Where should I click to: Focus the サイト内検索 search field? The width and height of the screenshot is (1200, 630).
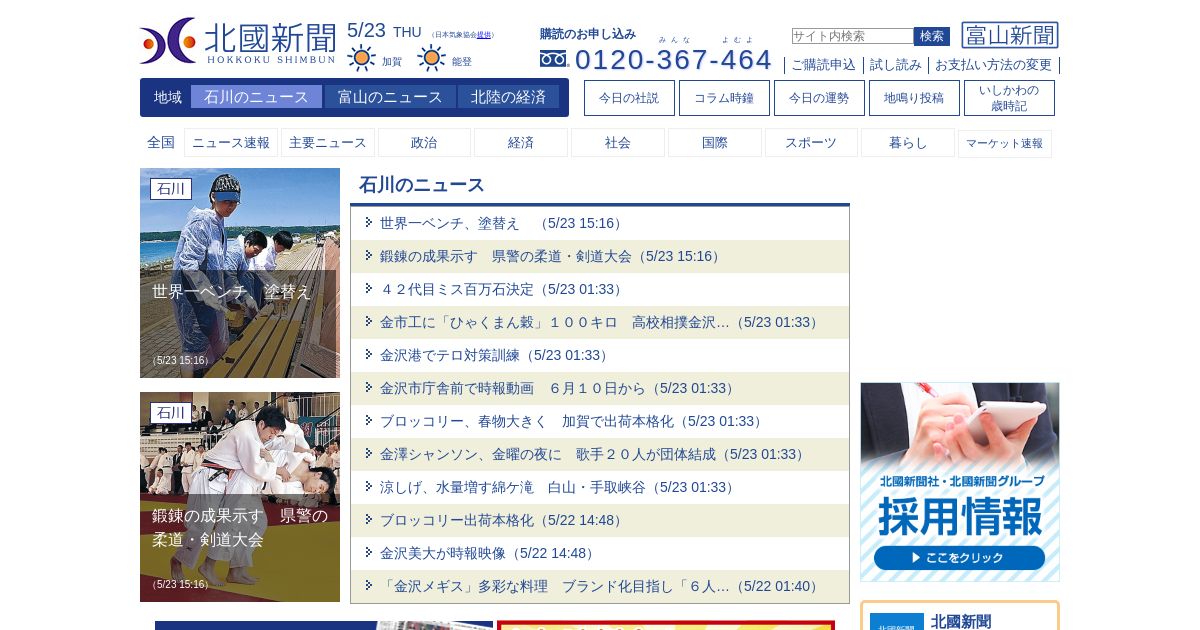(x=852, y=36)
